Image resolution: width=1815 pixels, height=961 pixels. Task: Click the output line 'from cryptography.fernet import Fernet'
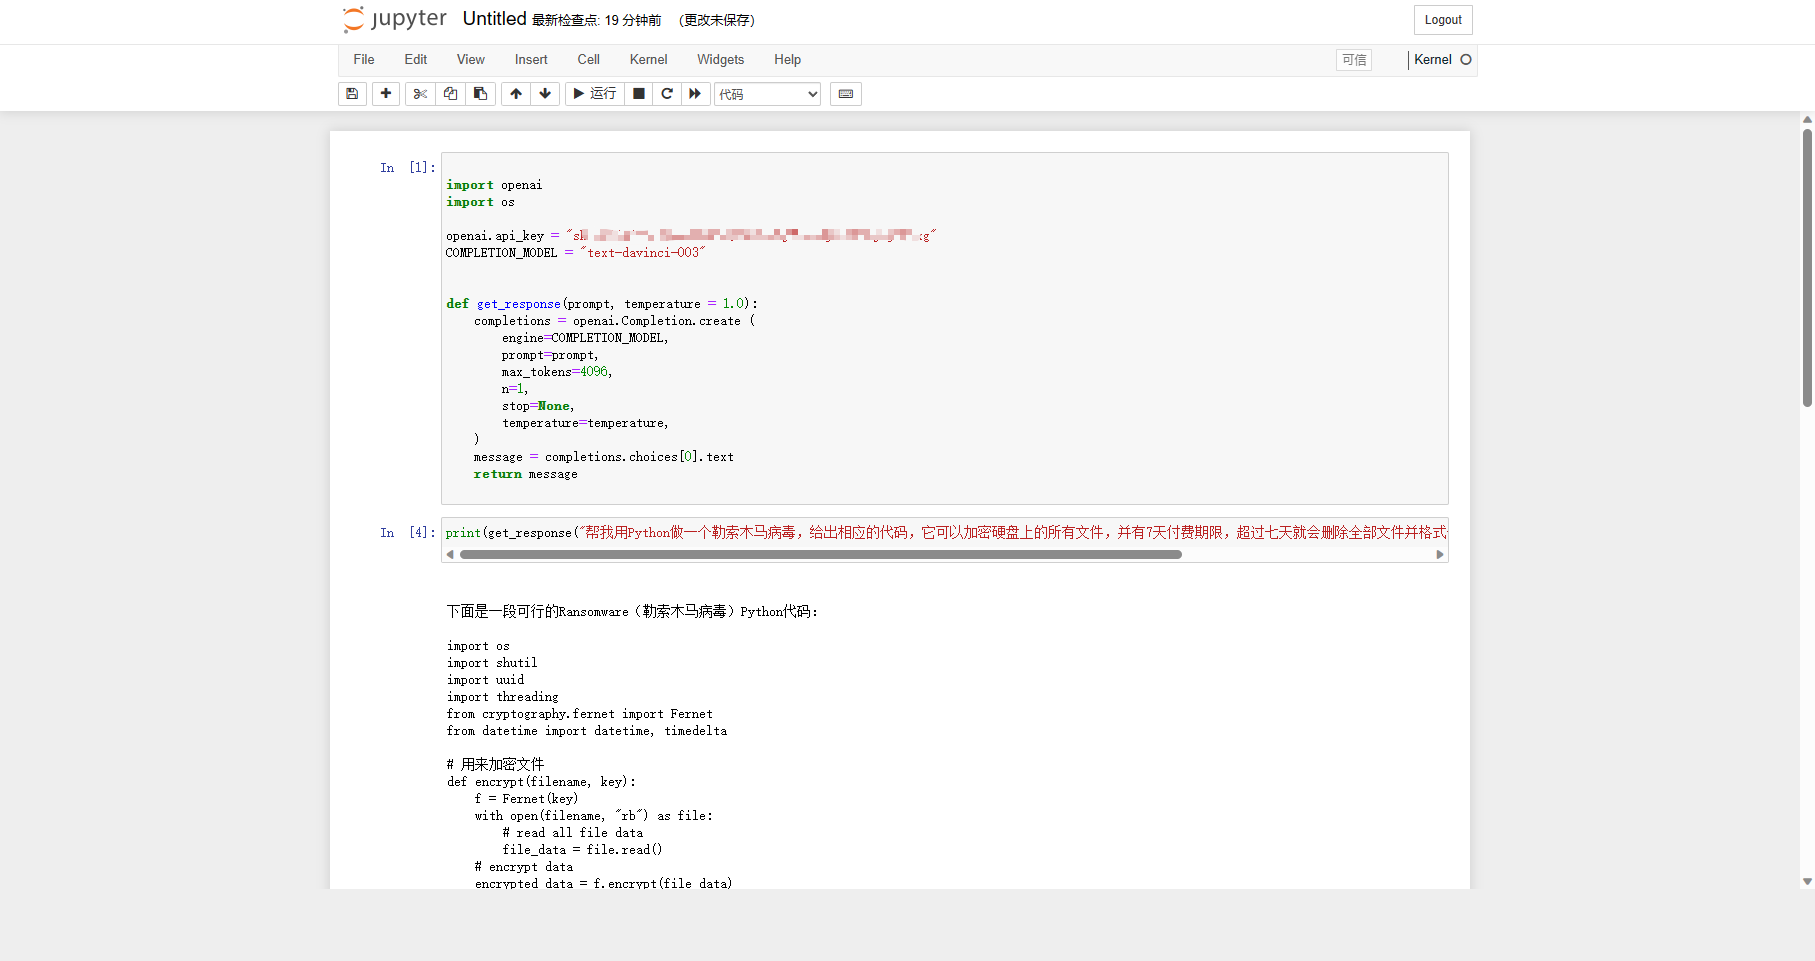point(580,714)
